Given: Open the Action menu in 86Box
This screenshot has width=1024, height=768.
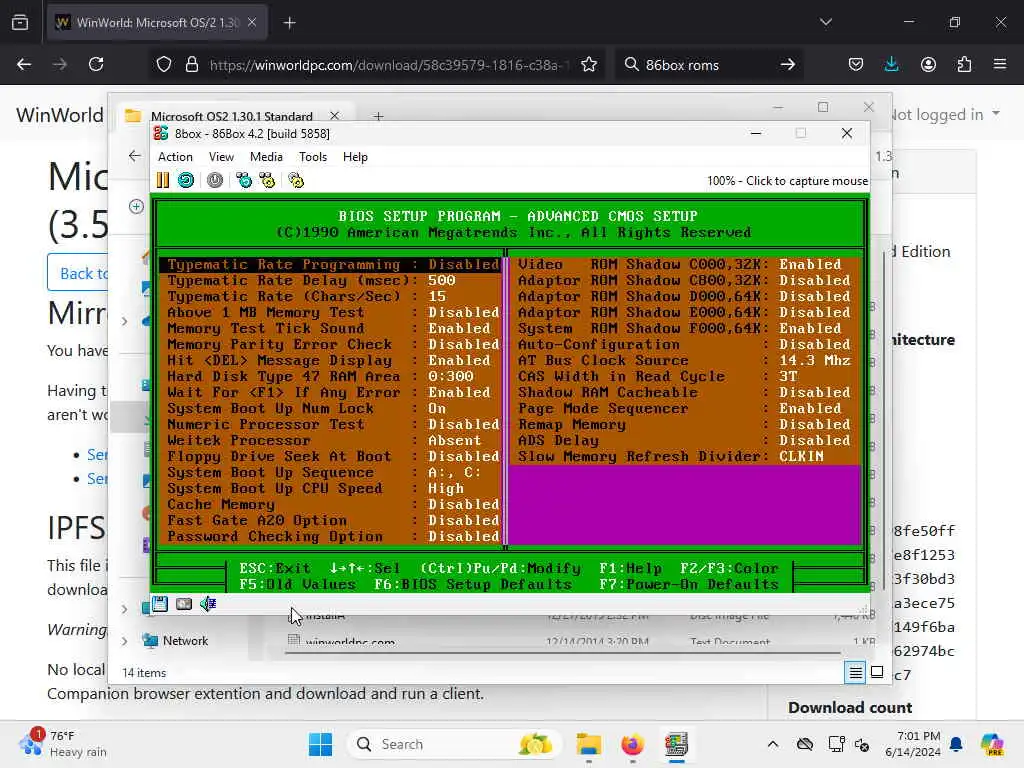Looking at the screenshot, I should coord(175,157).
